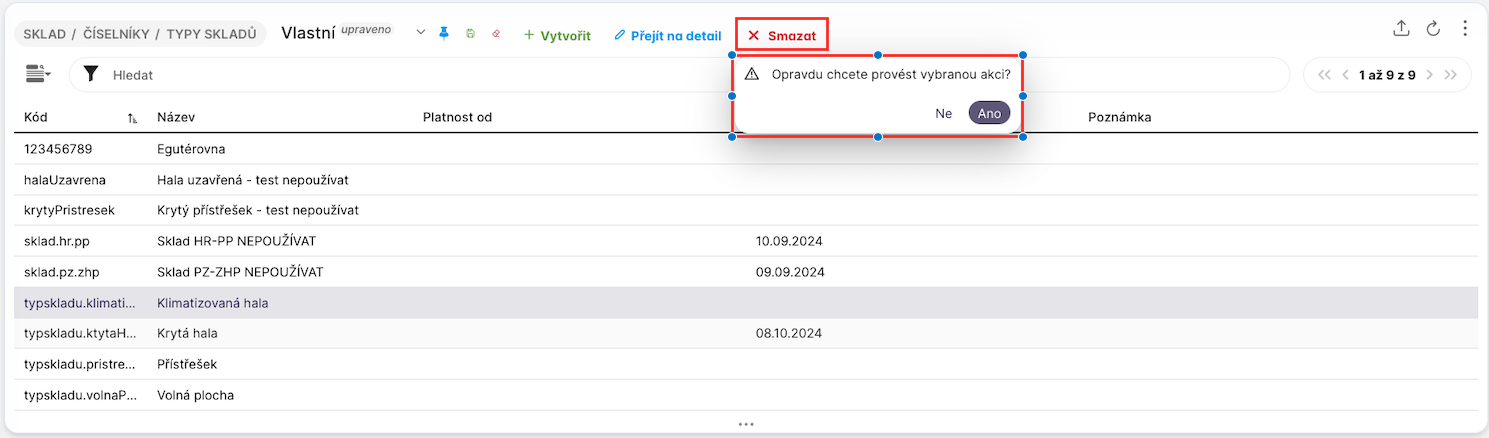Expand the Vlastní view dropdown chevron
This screenshot has width=1489, height=438.
pos(420,33)
